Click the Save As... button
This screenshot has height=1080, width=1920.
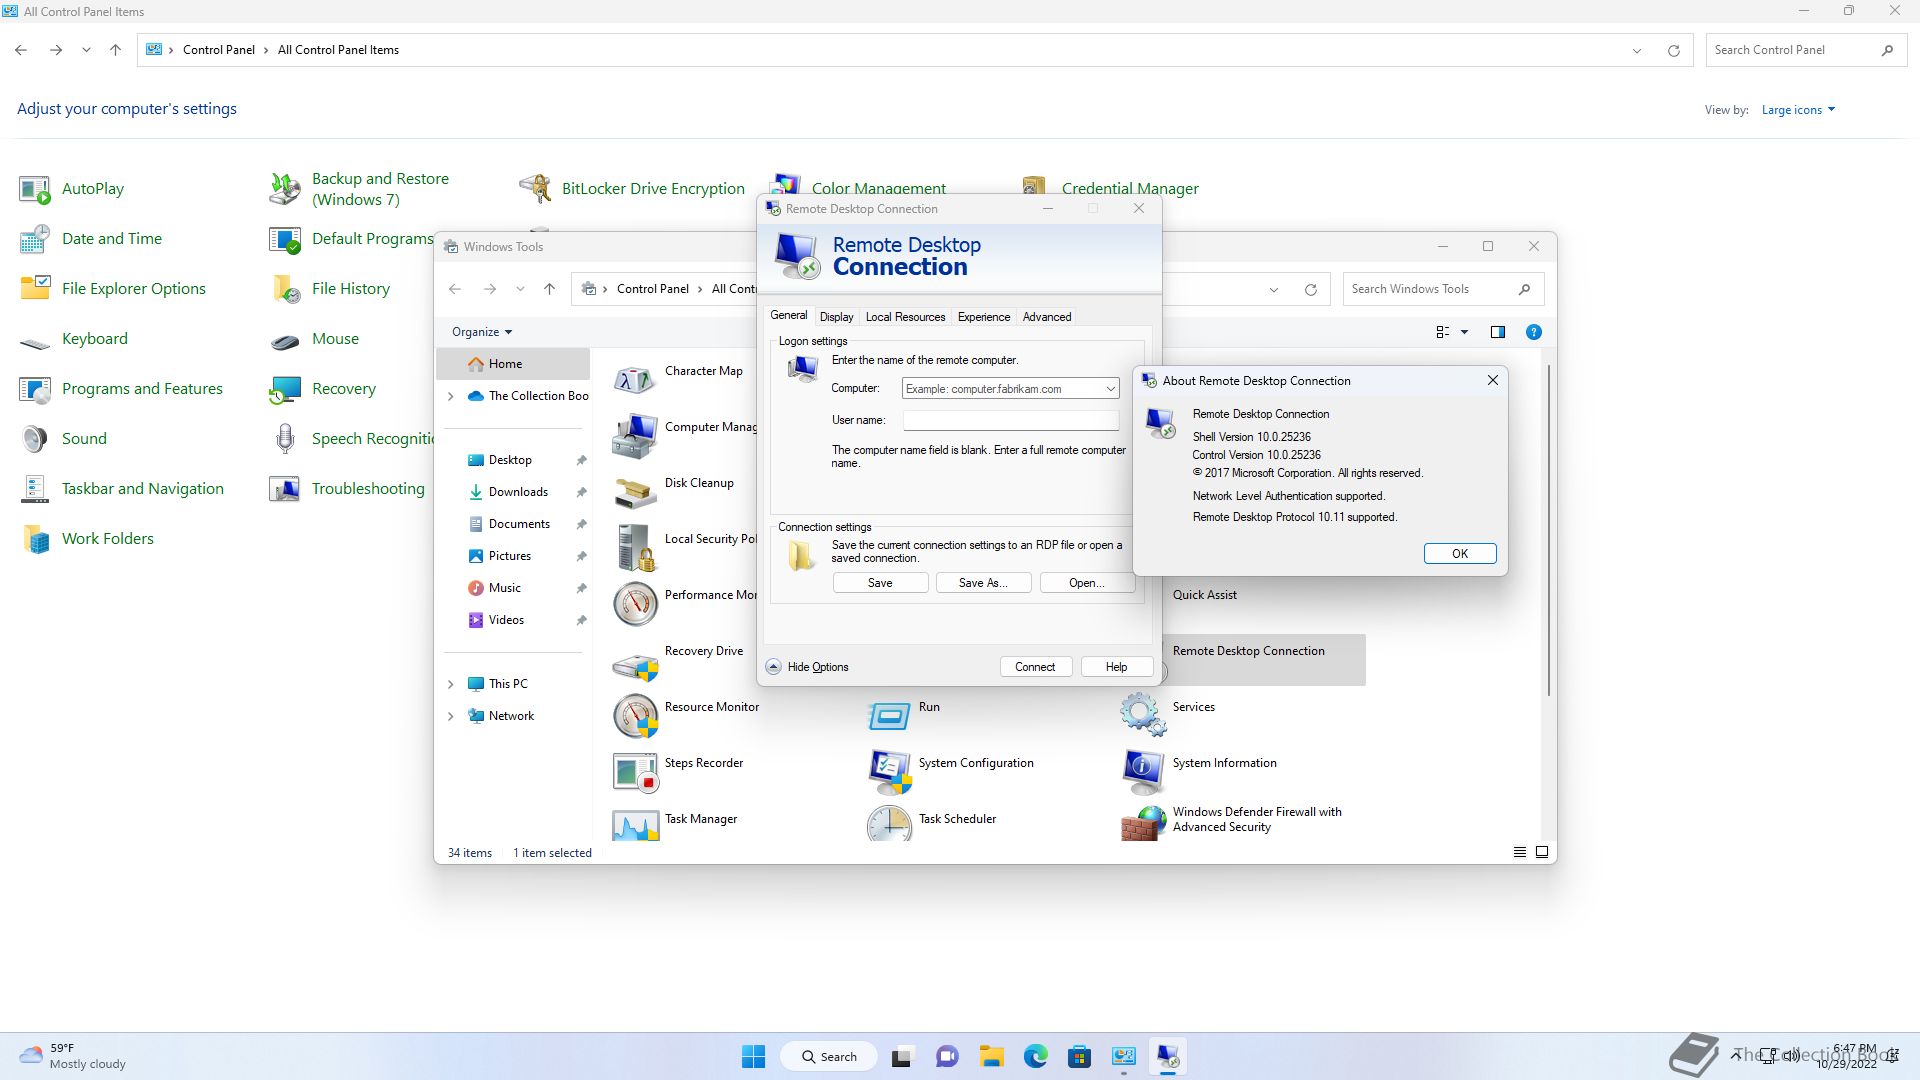click(x=983, y=583)
